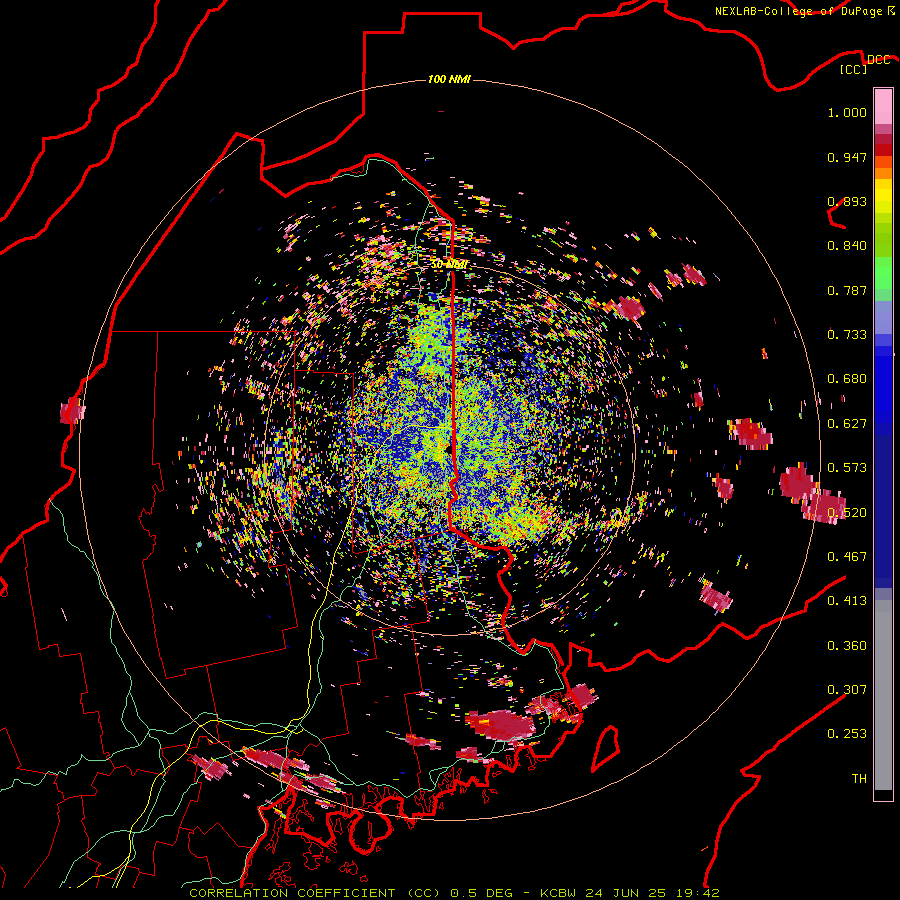Pick the gray band on color bar
Viewport: 900px width, 900px height.
tap(883, 695)
